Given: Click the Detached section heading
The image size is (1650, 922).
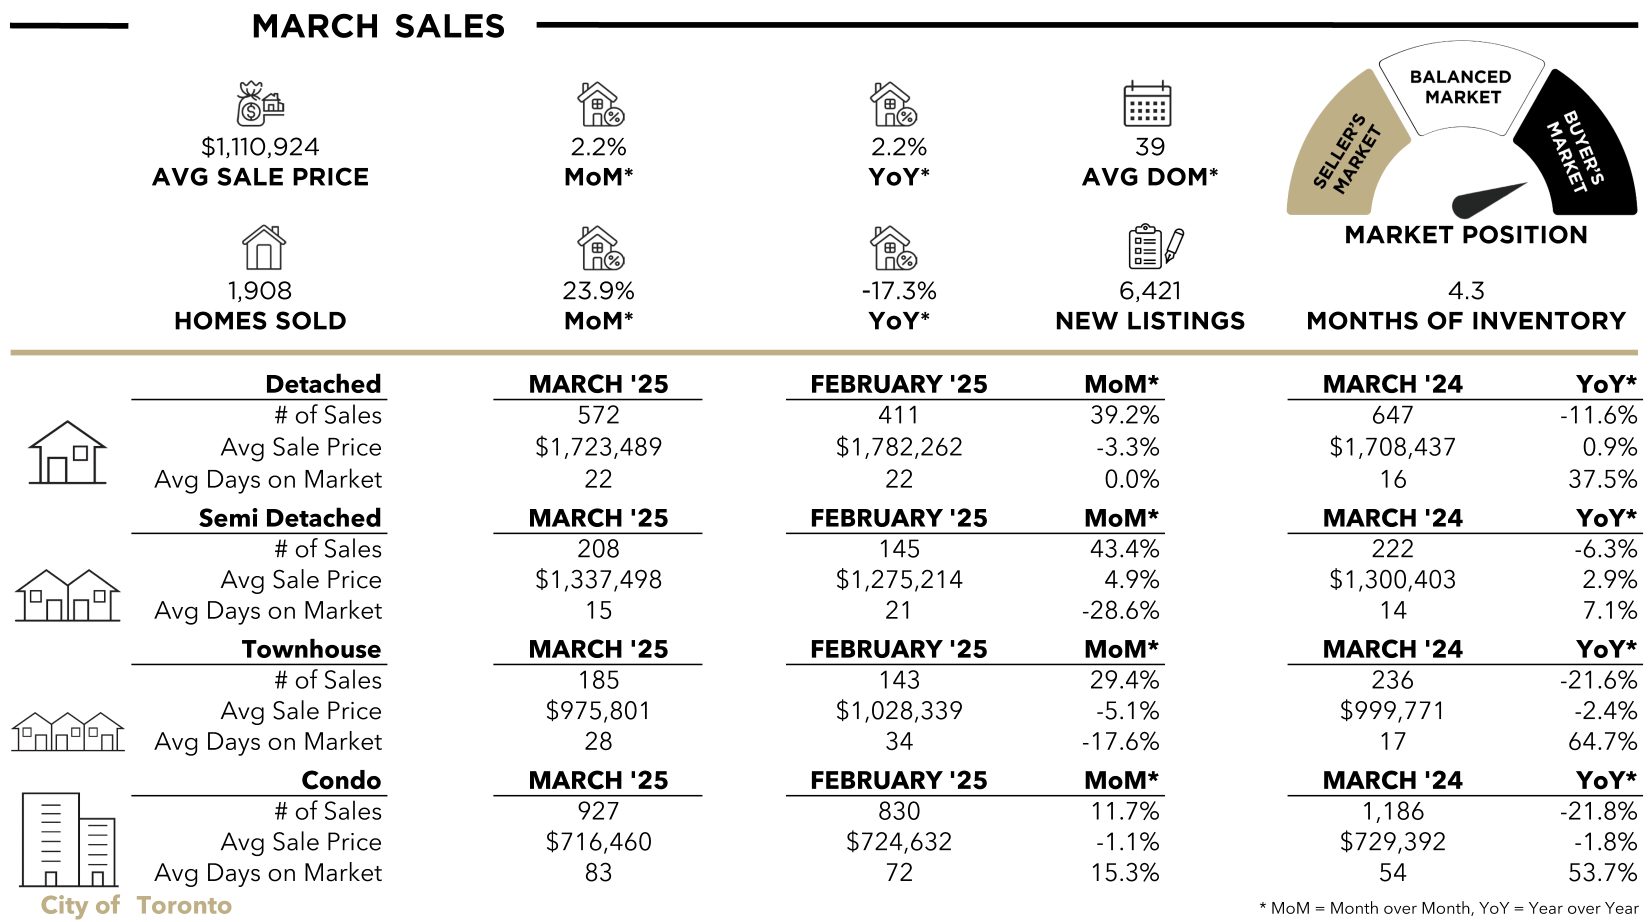Looking at the screenshot, I should (323, 384).
